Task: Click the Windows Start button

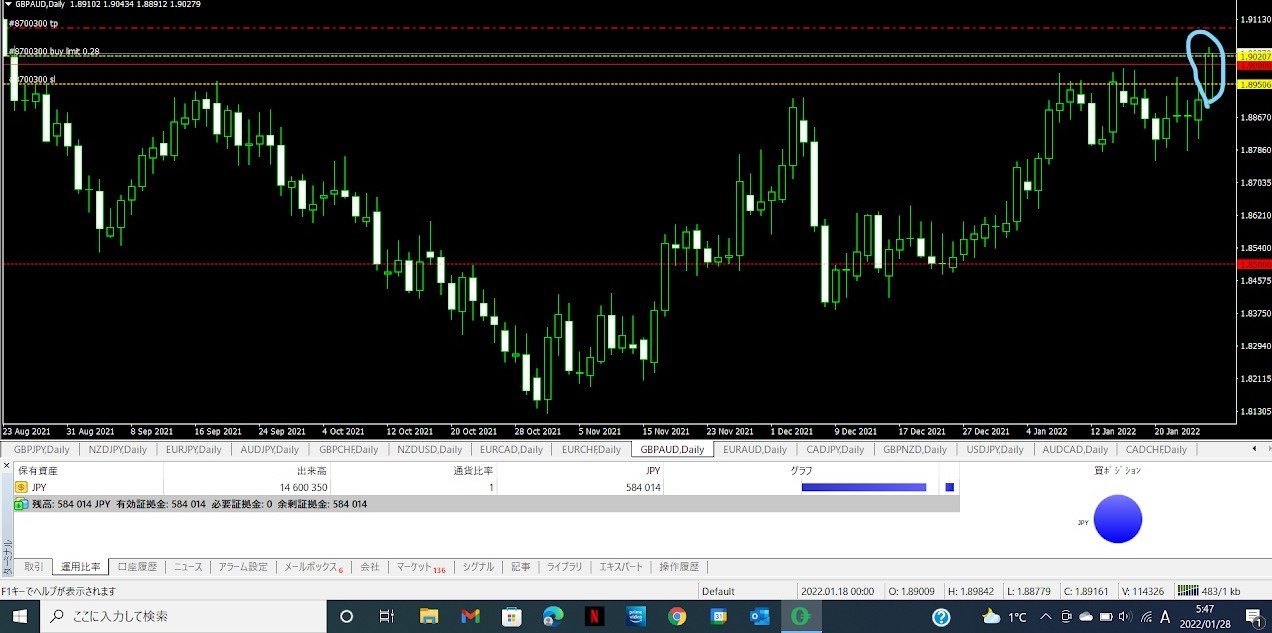Action: coord(20,616)
